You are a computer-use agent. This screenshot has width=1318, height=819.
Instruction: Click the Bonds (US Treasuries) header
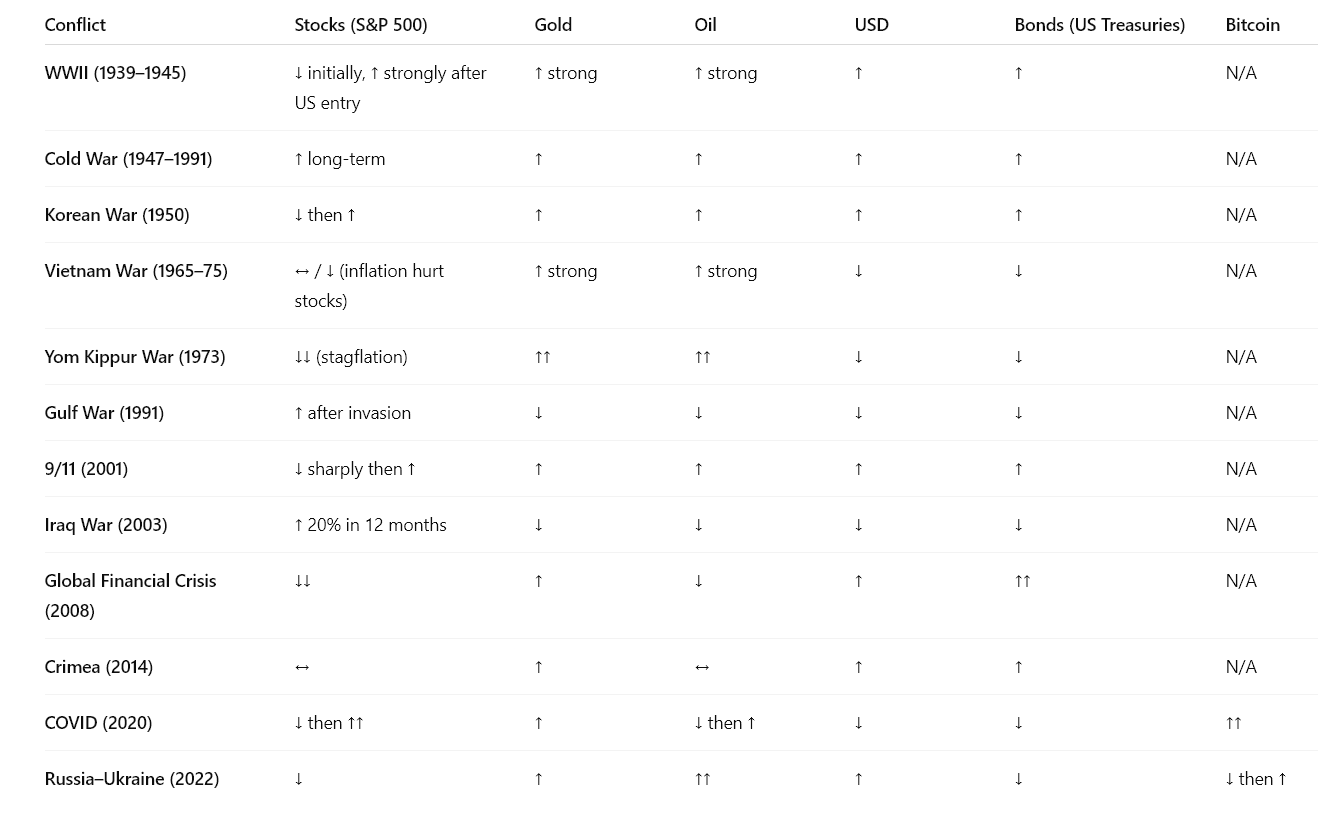pyautogui.click(x=1099, y=25)
